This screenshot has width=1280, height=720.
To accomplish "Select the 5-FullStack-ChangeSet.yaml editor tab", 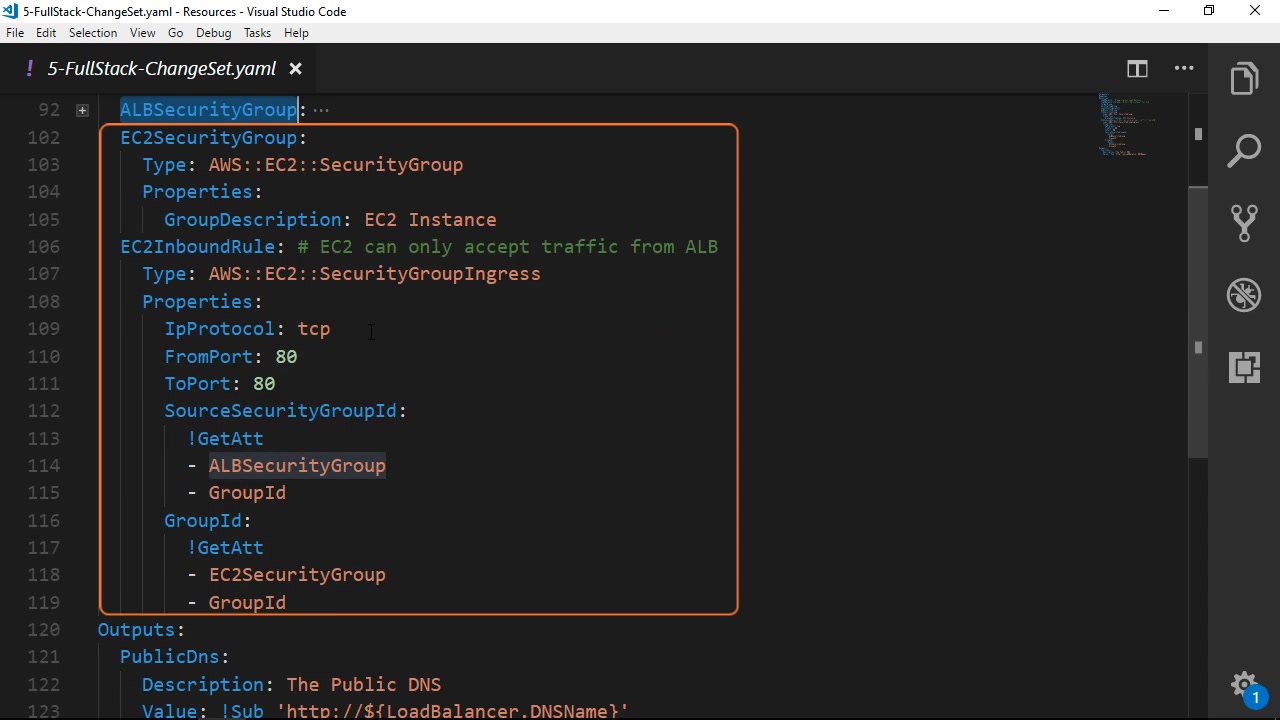I will tap(161, 68).
